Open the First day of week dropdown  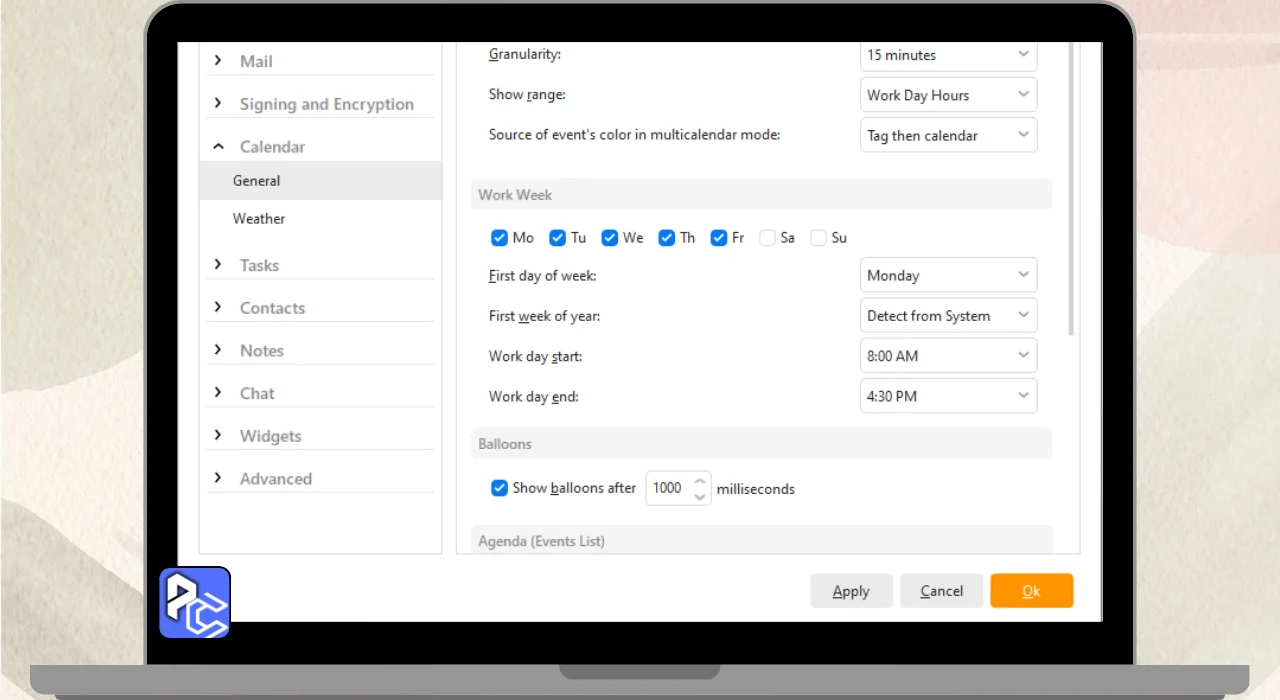(948, 275)
